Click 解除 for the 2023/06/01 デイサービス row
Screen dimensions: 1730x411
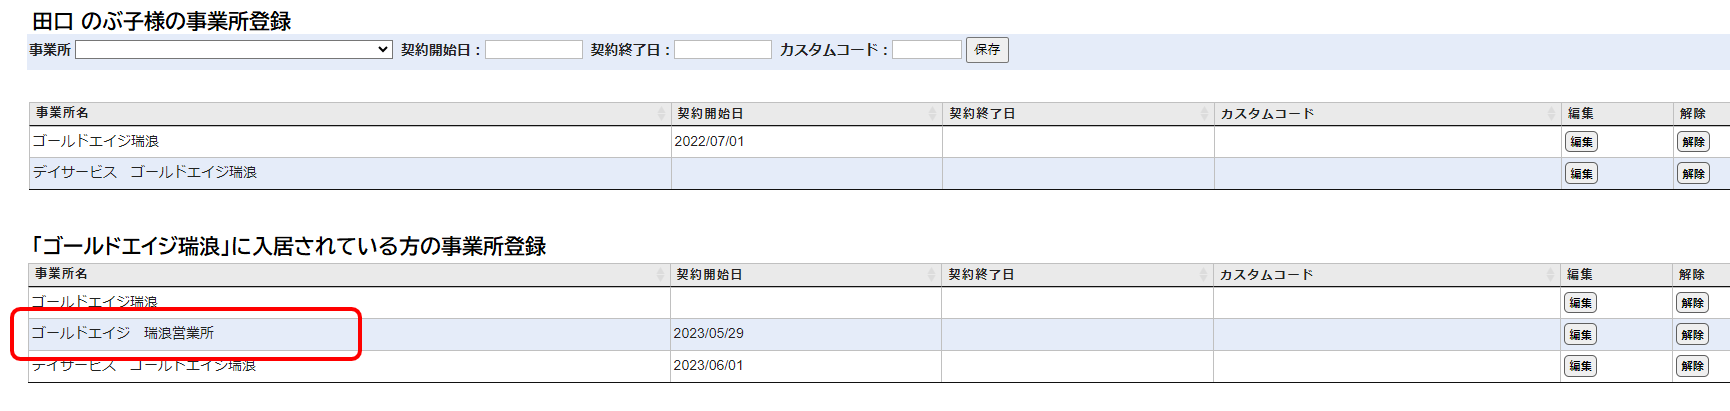tap(1692, 366)
